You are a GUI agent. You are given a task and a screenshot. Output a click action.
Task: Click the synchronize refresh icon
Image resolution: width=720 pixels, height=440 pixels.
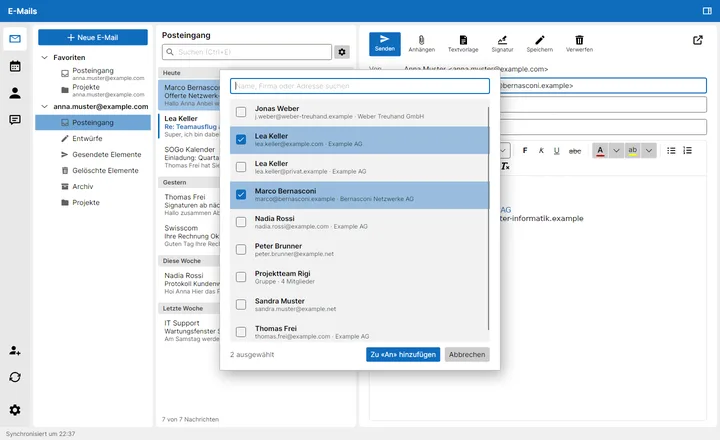click(x=15, y=377)
